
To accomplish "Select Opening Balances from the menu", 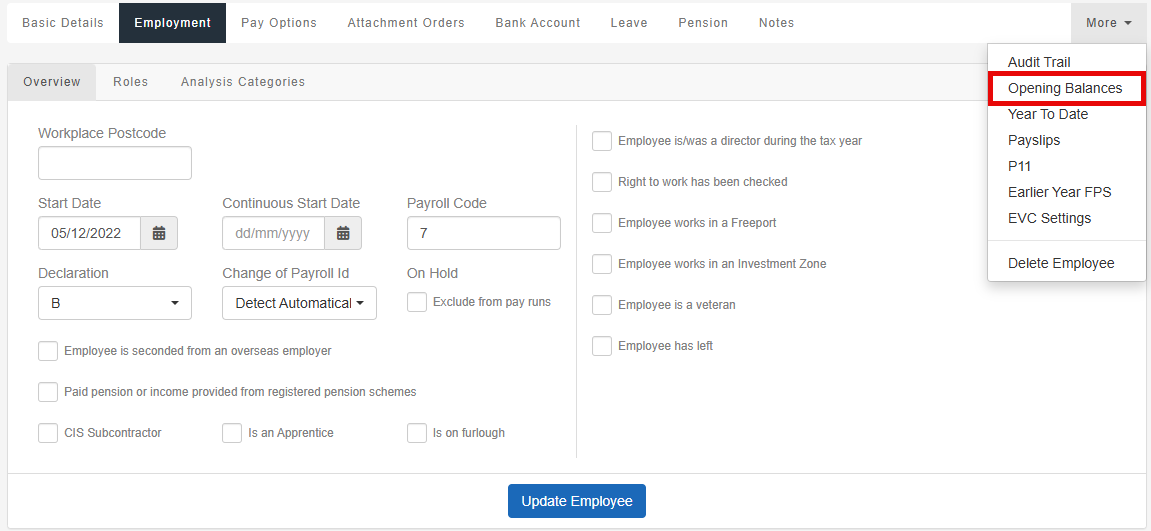I will click(x=1065, y=88).
